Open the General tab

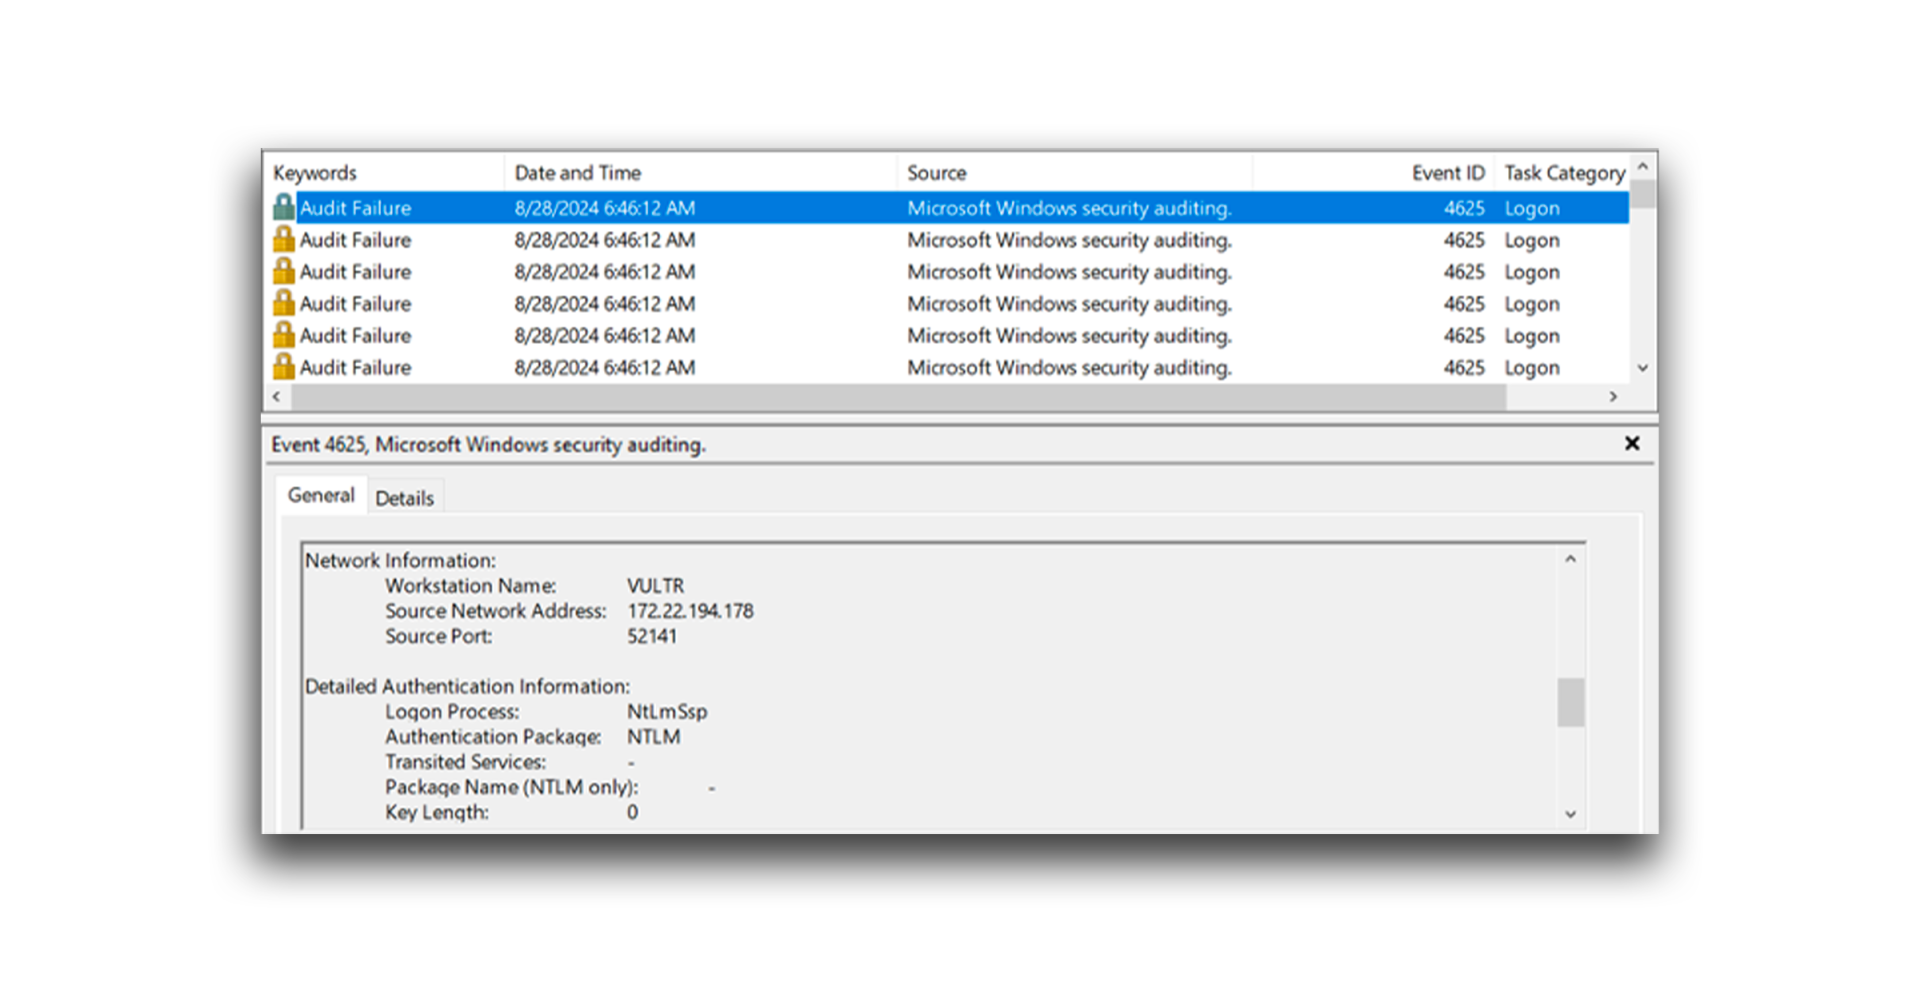point(321,494)
